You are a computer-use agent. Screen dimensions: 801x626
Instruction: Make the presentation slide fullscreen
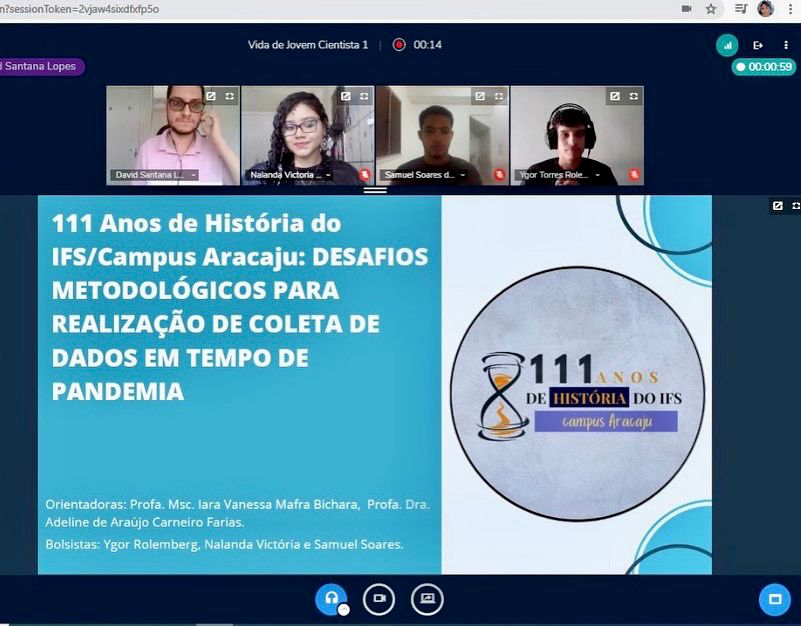pos(796,205)
